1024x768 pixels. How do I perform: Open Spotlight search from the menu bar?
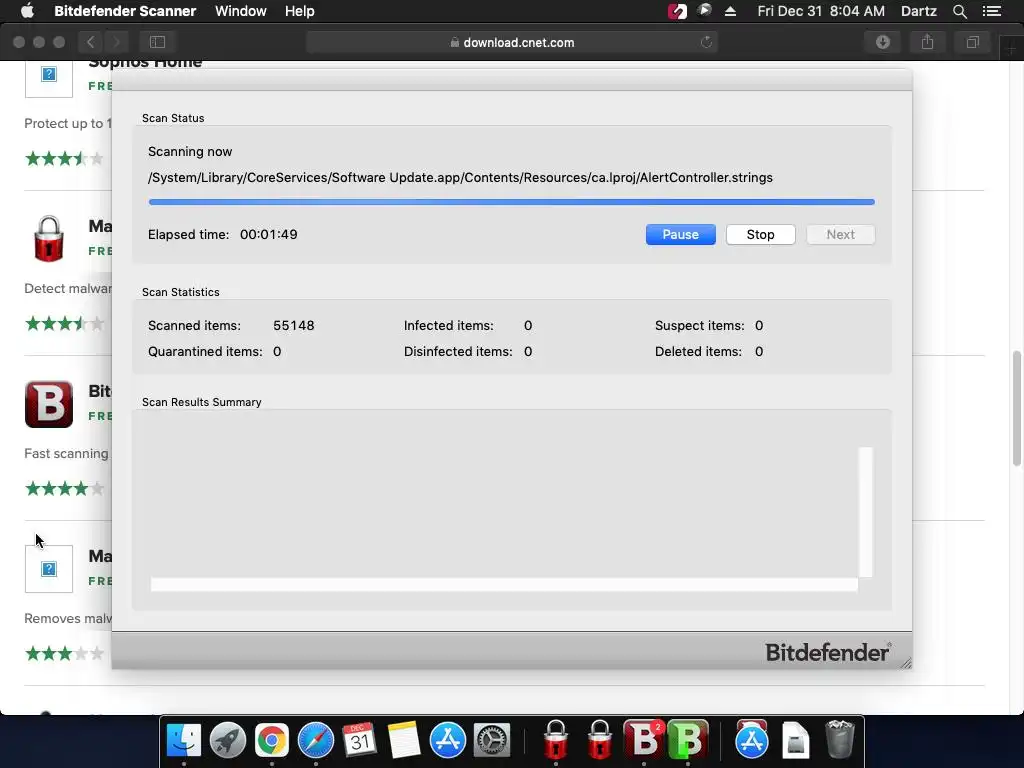pyautogui.click(x=959, y=11)
